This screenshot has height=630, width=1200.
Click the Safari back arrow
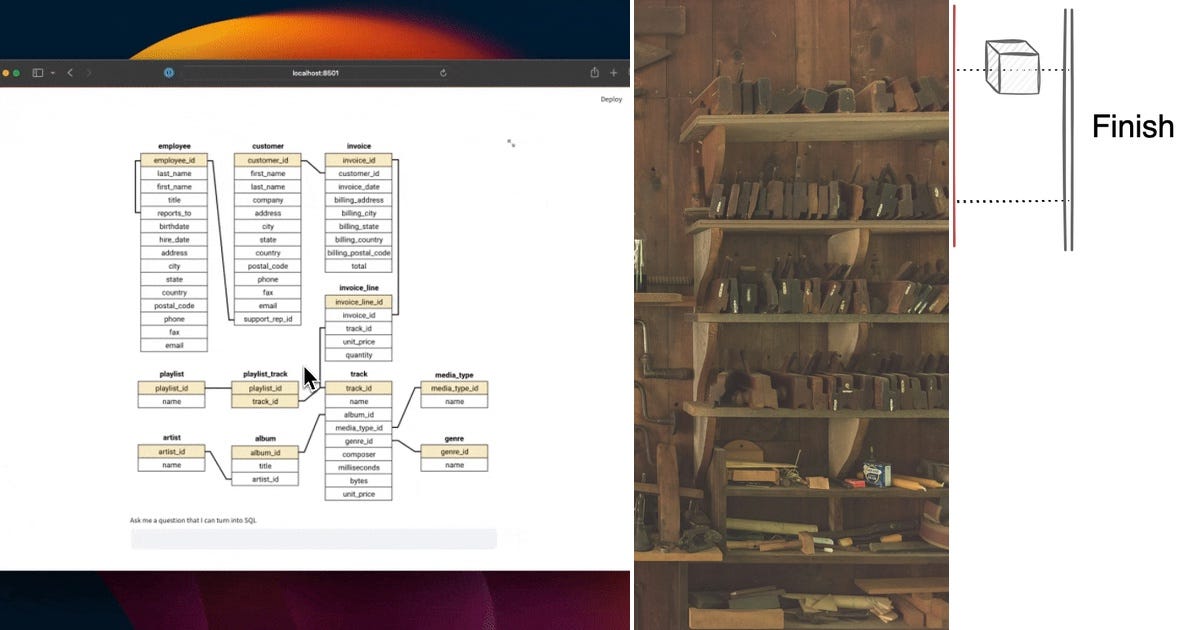tap(69, 72)
